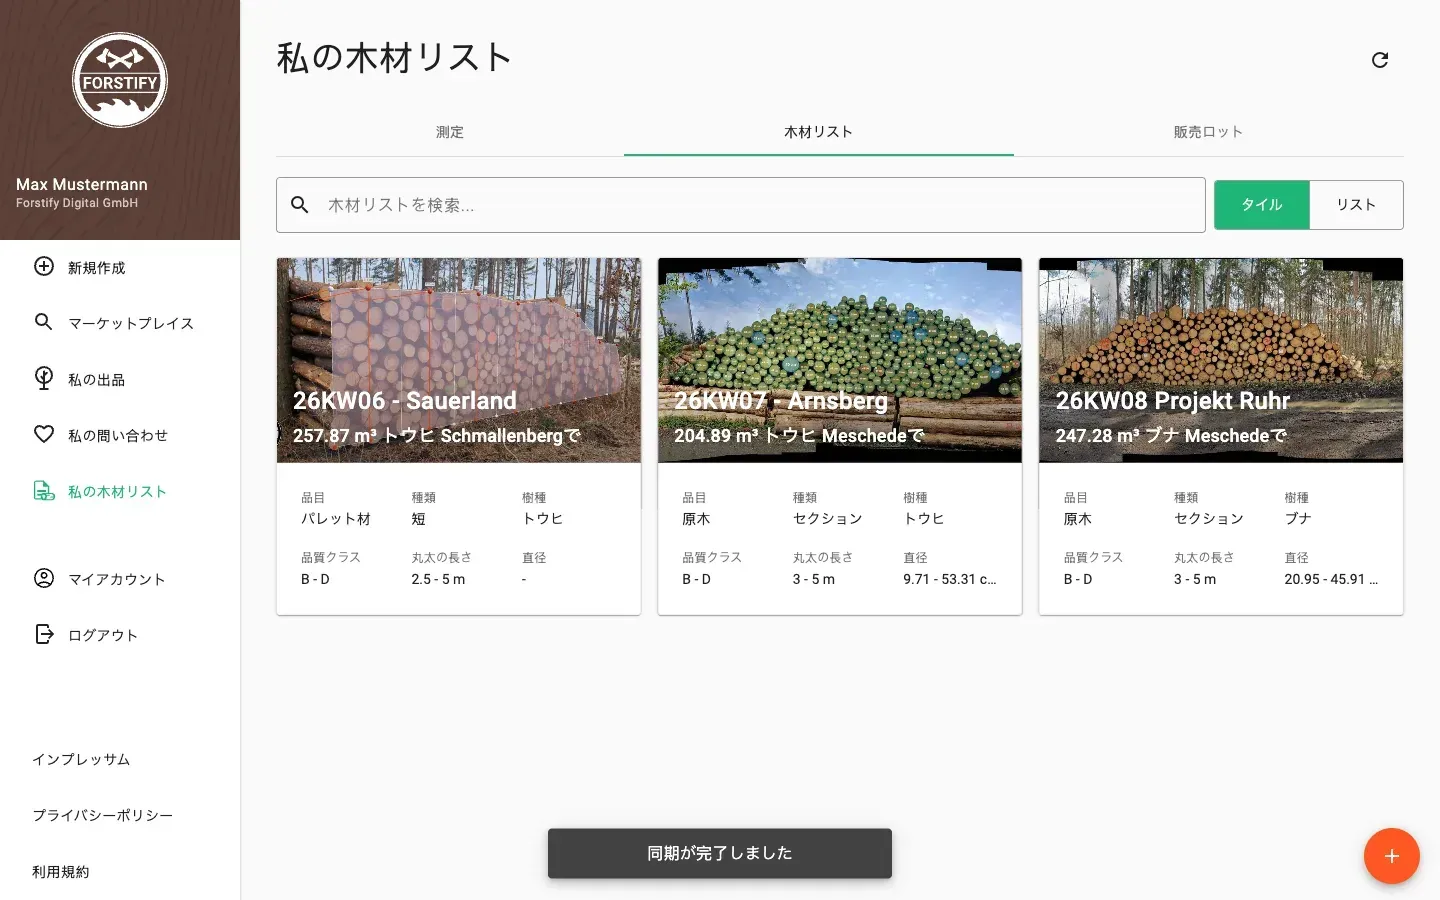Click 短 type value in Sauerland card

pos(419,519)
